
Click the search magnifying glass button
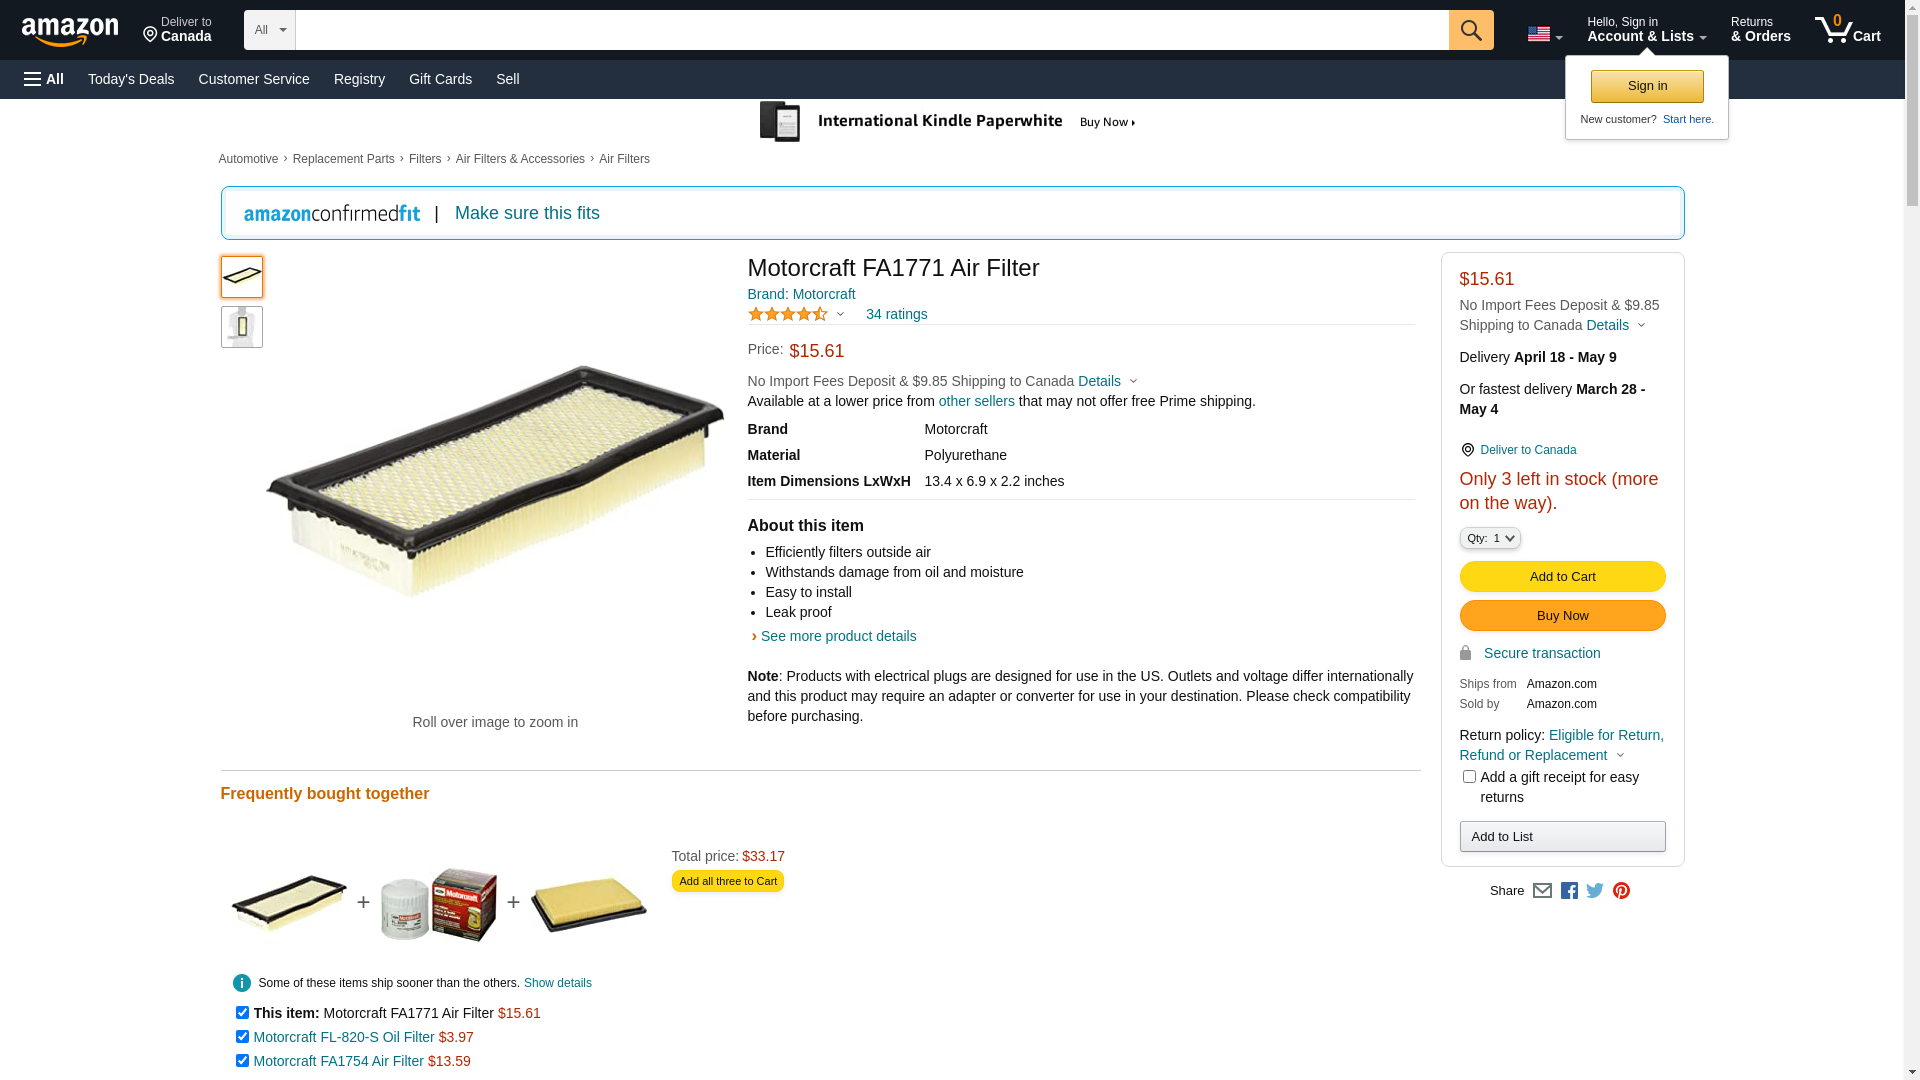1470,30
